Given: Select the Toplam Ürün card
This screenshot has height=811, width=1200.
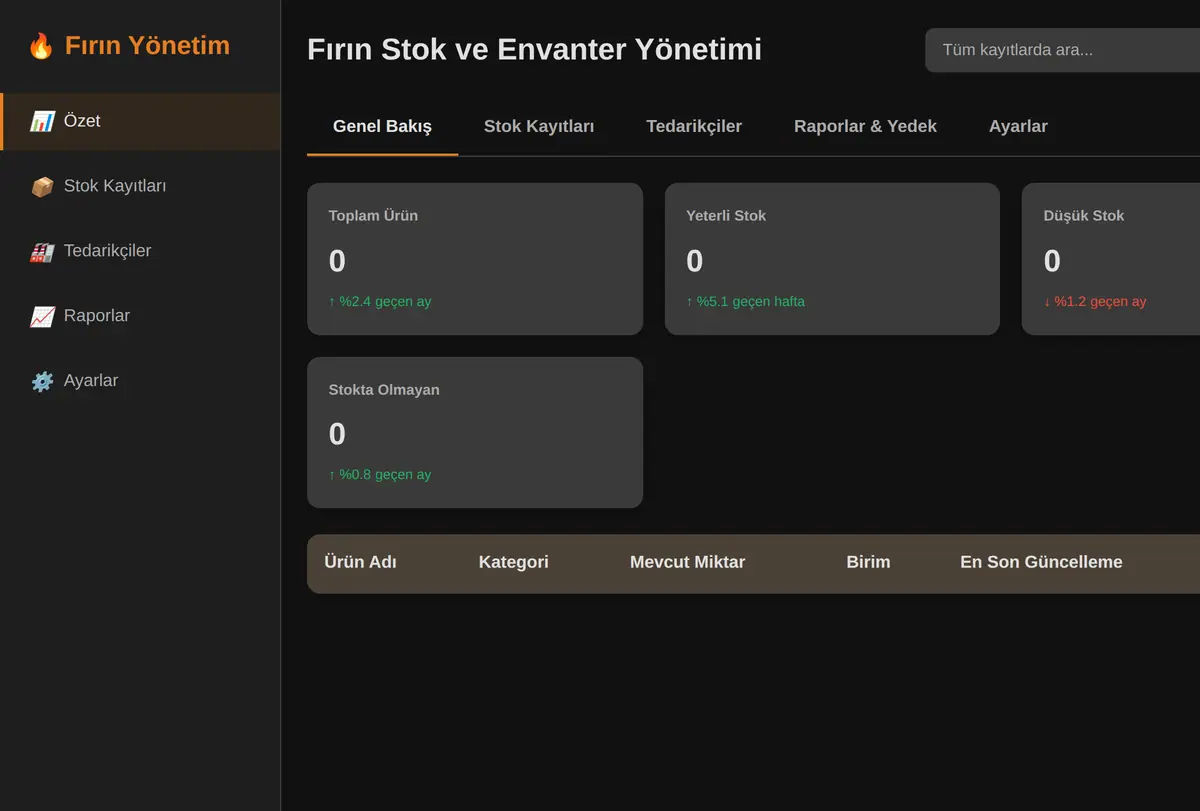Looking at the screenshot, I should pyautogui.click(x=475, y=259).
